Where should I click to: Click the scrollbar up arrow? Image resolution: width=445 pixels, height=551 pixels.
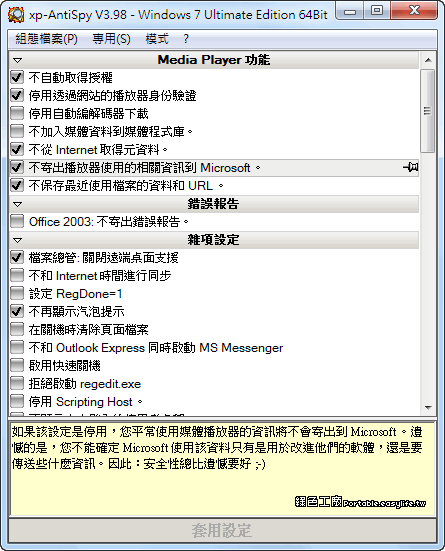pos(428,60)
